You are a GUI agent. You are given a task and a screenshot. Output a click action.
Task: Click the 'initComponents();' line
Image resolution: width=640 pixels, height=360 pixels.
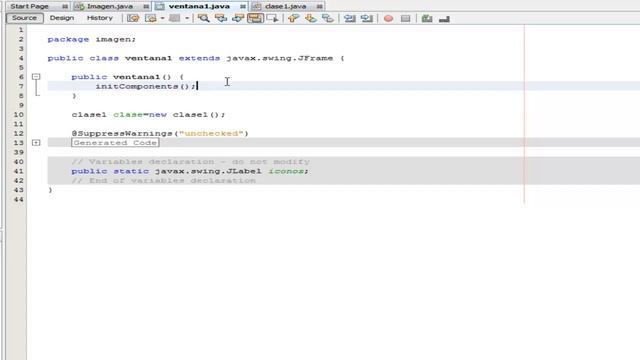click(145, 86)
